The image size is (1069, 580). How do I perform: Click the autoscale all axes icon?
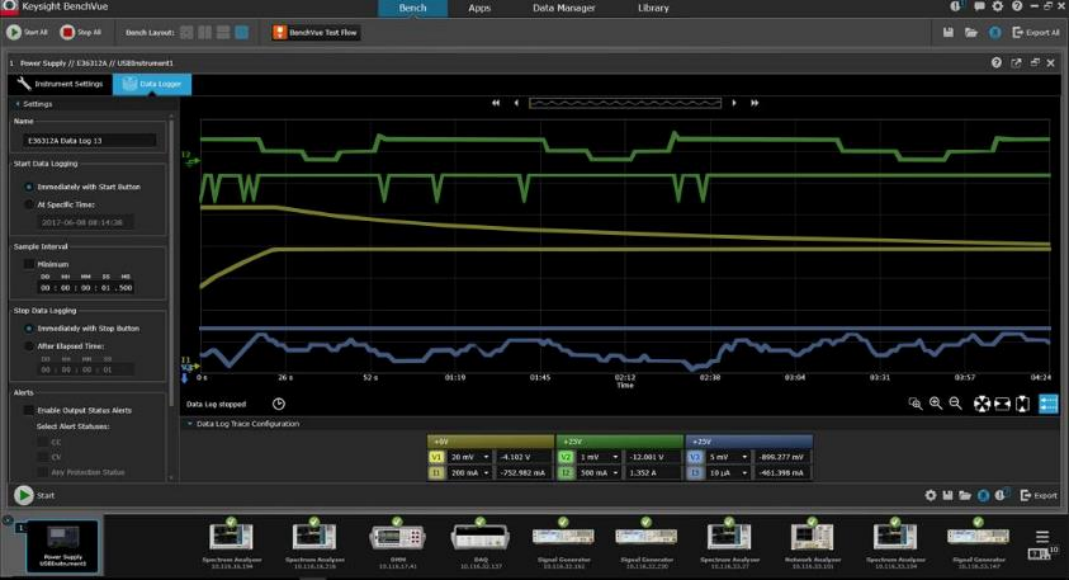click(982, 404)
